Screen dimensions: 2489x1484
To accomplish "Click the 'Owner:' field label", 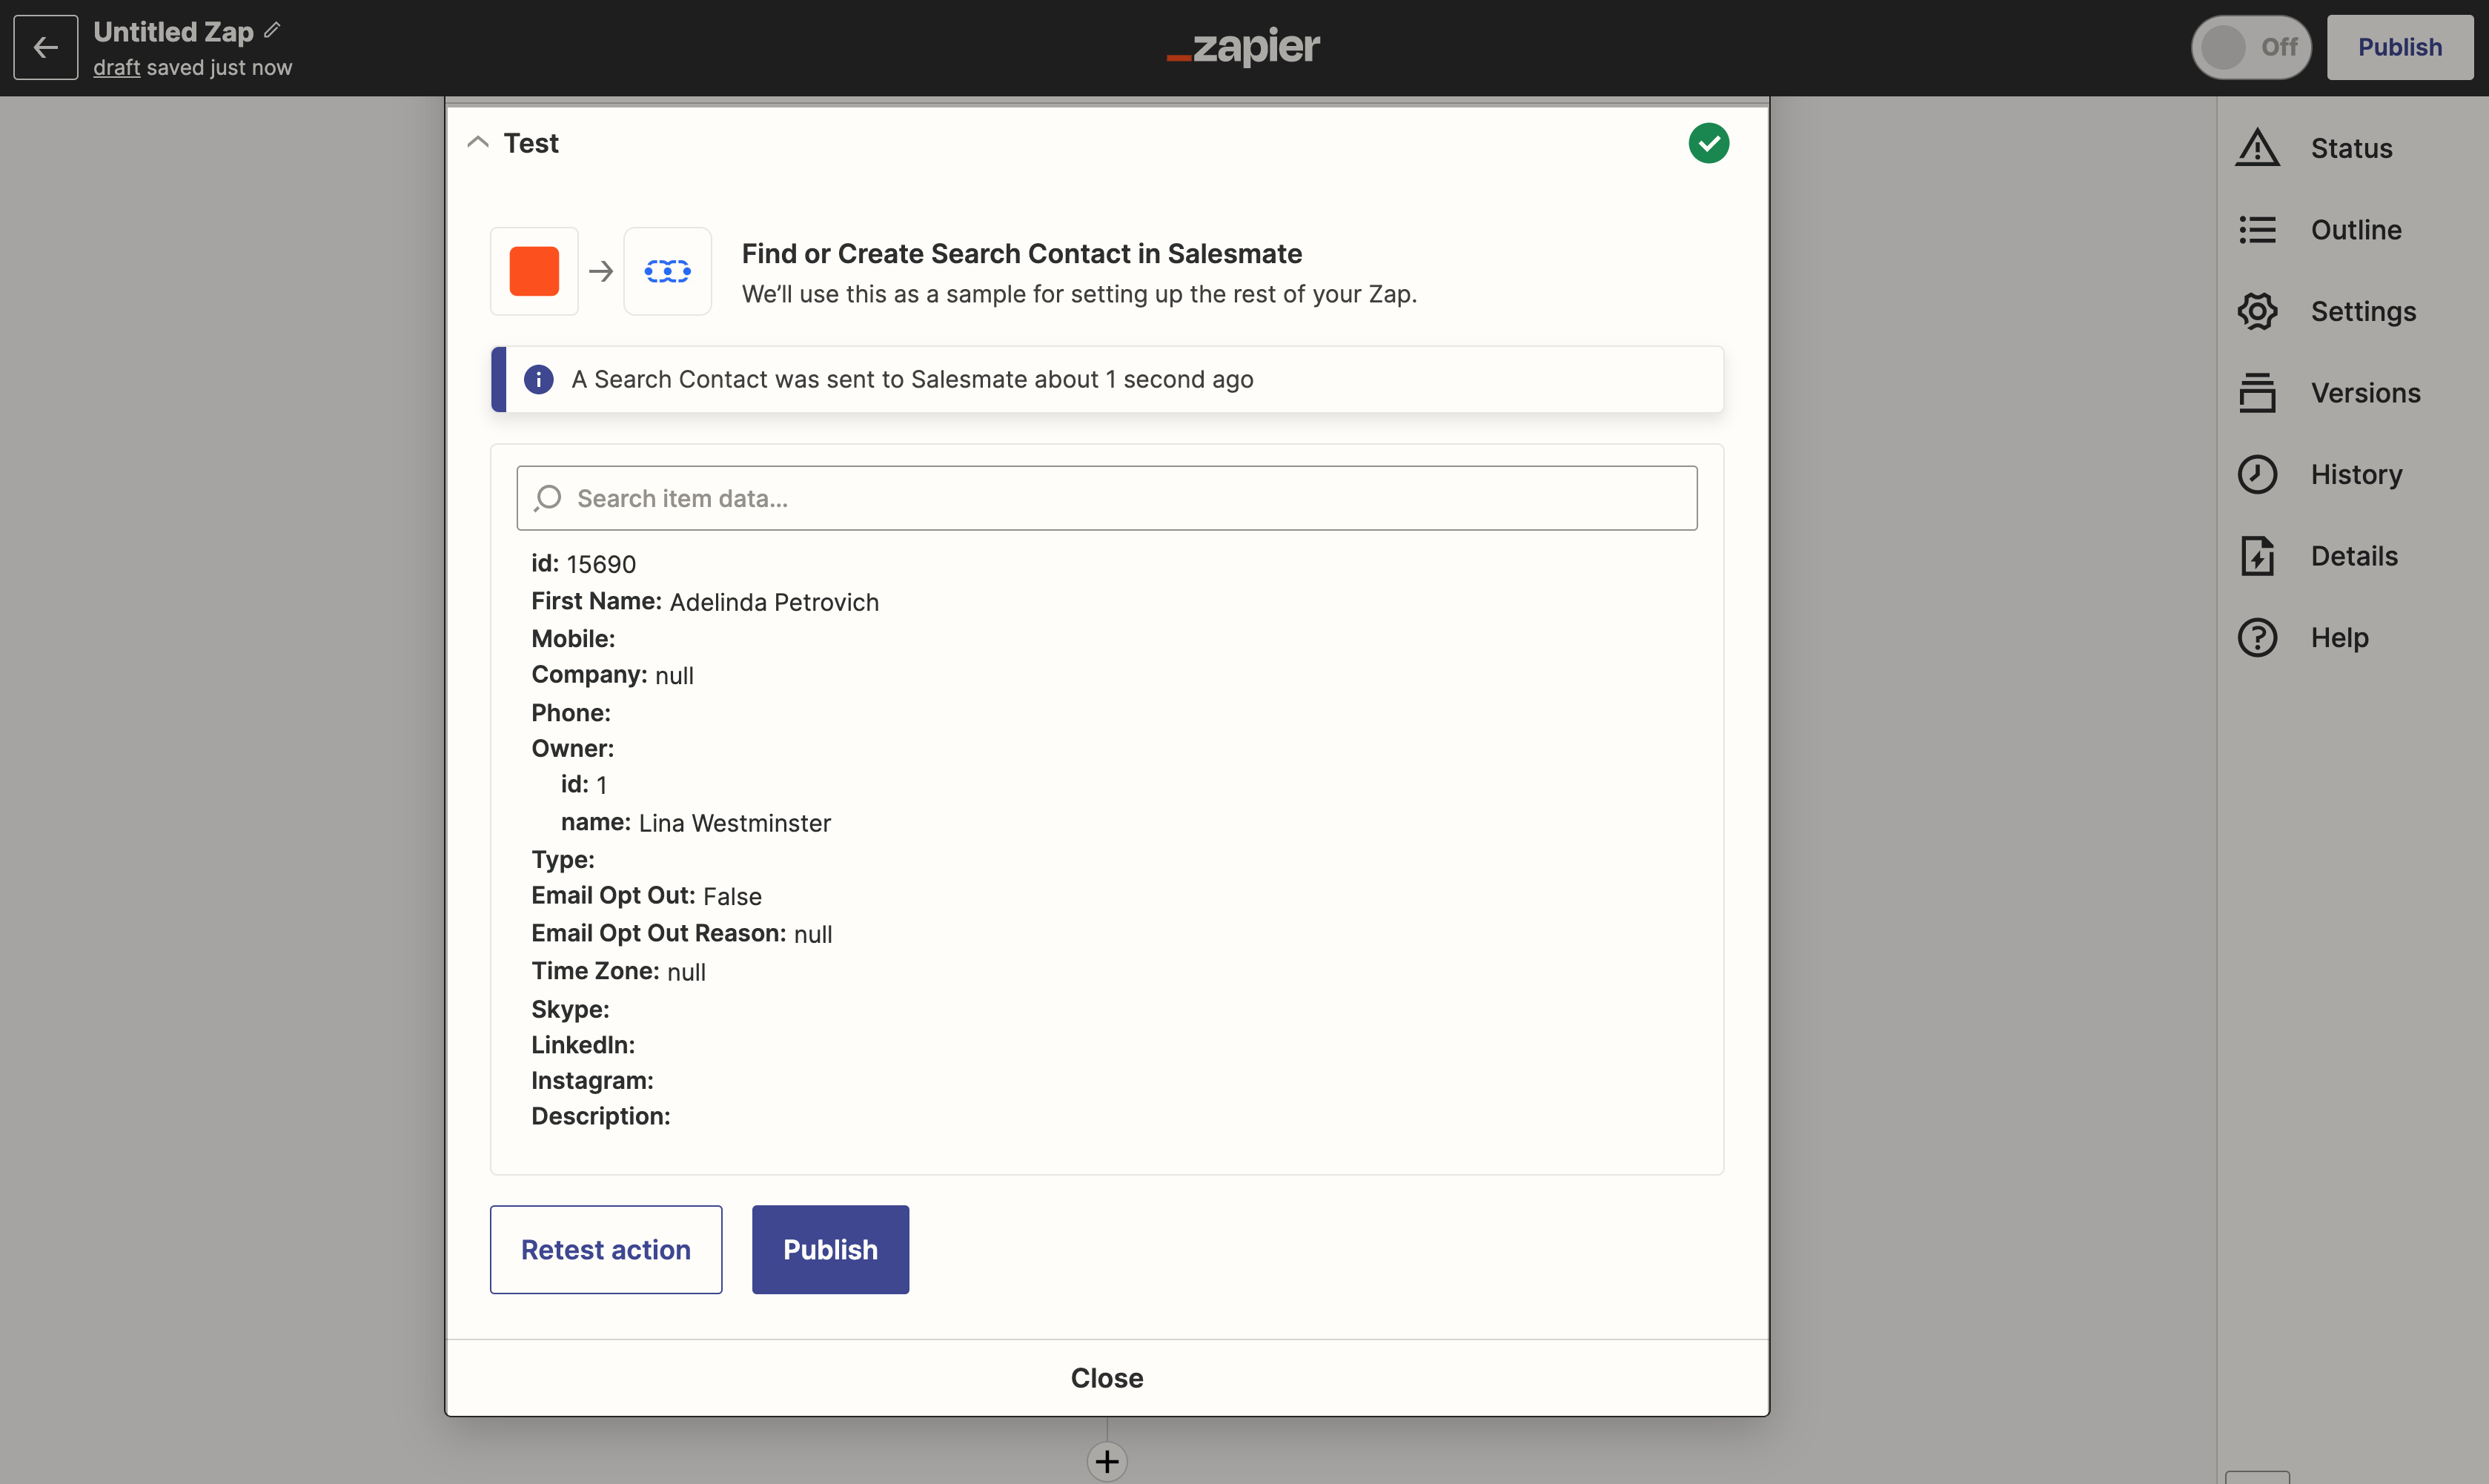I will [572, 749].
